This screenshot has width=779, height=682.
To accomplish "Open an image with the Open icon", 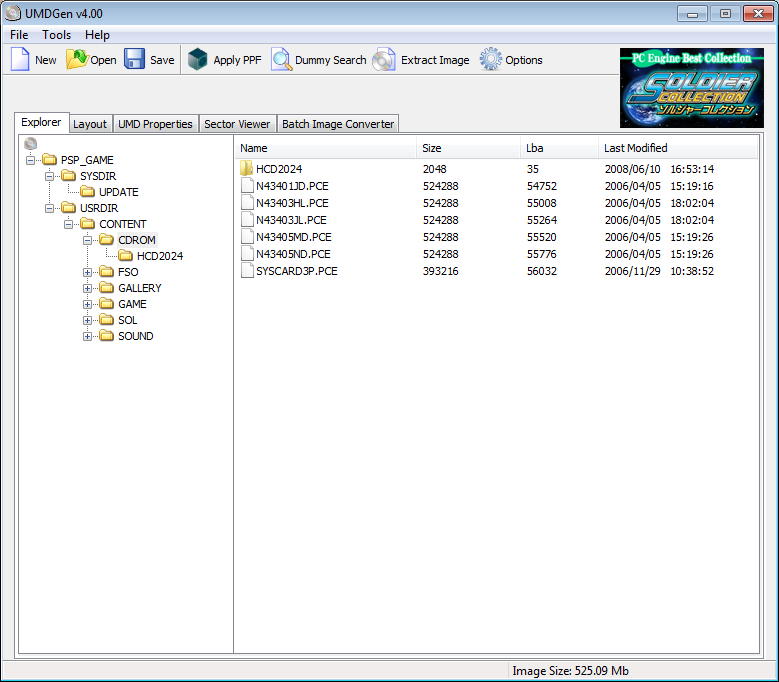I will click(77, 60).
